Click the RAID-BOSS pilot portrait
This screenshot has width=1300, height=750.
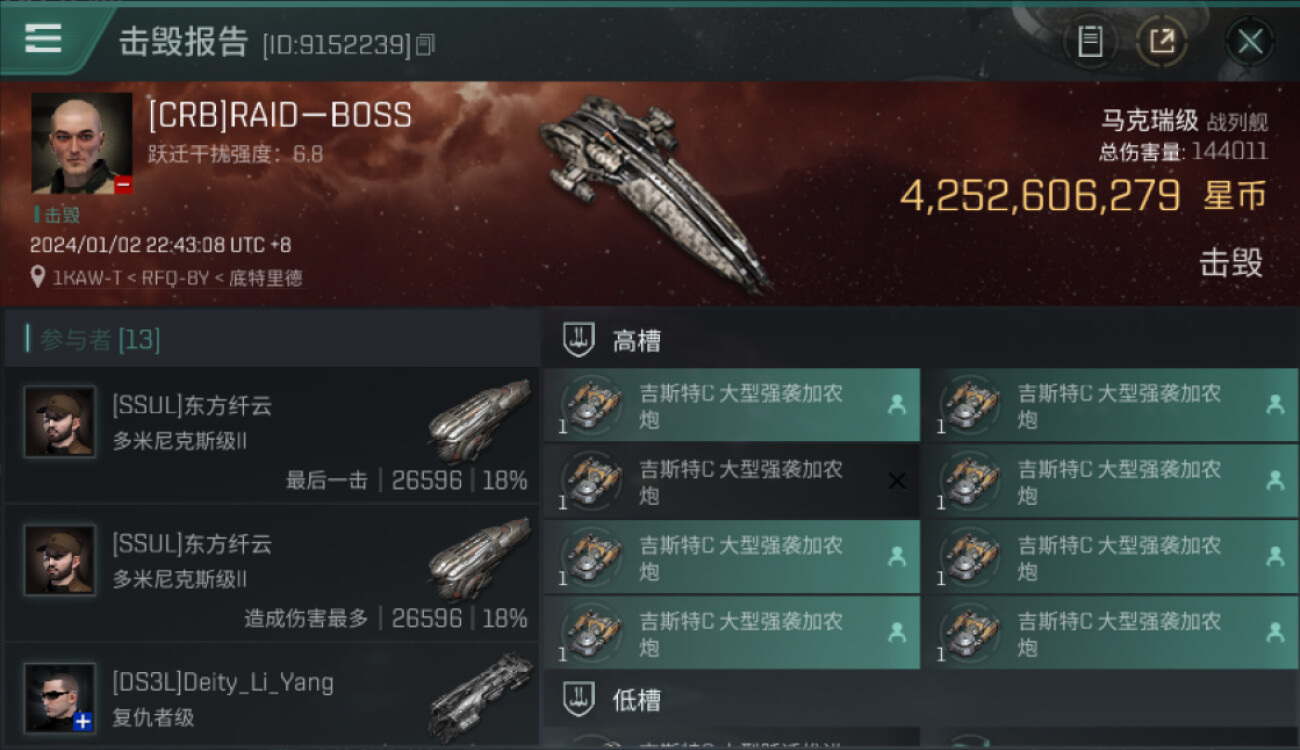tap(82, 144)
